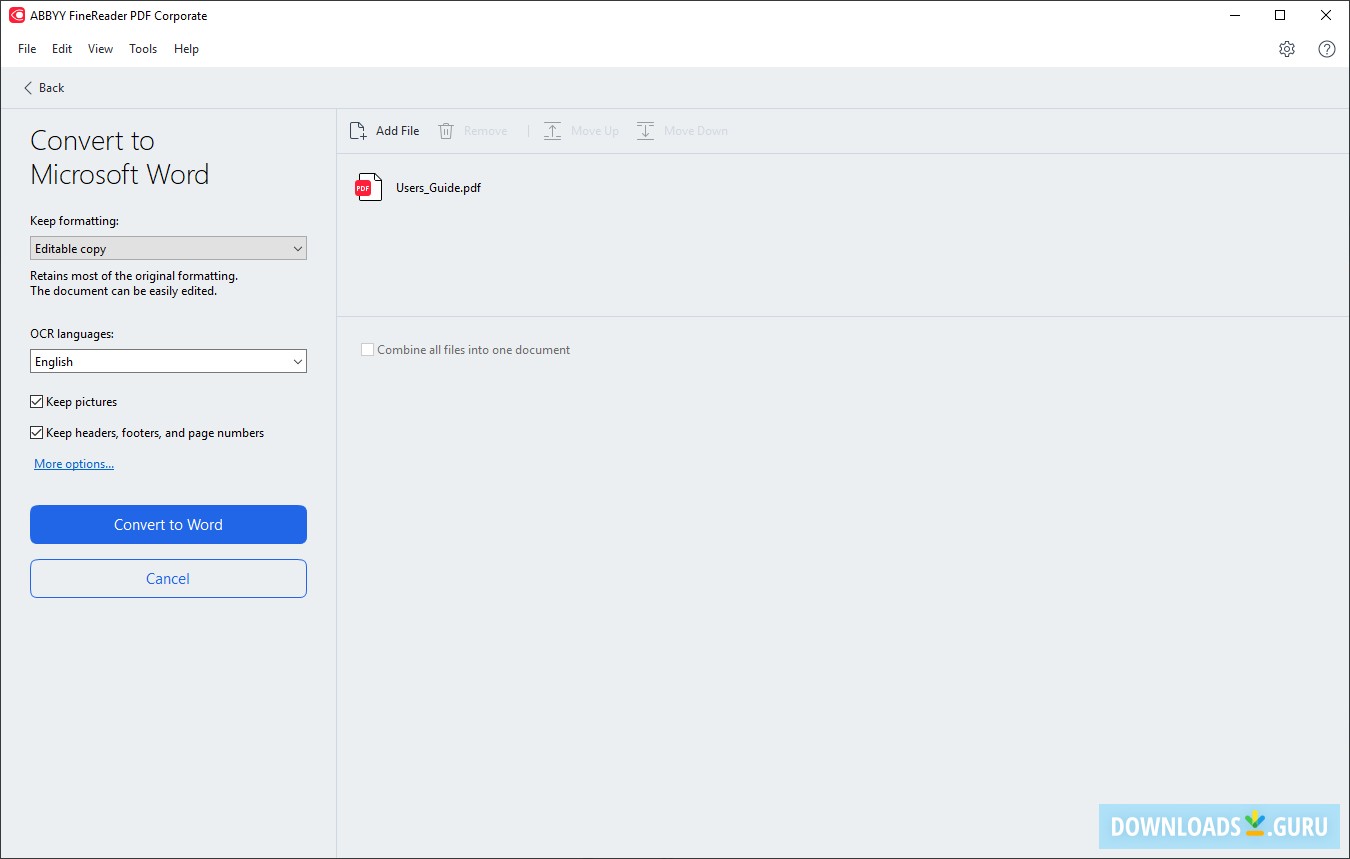
Task: Open the help question mark icon
Action: click(x=1327, y=49)
